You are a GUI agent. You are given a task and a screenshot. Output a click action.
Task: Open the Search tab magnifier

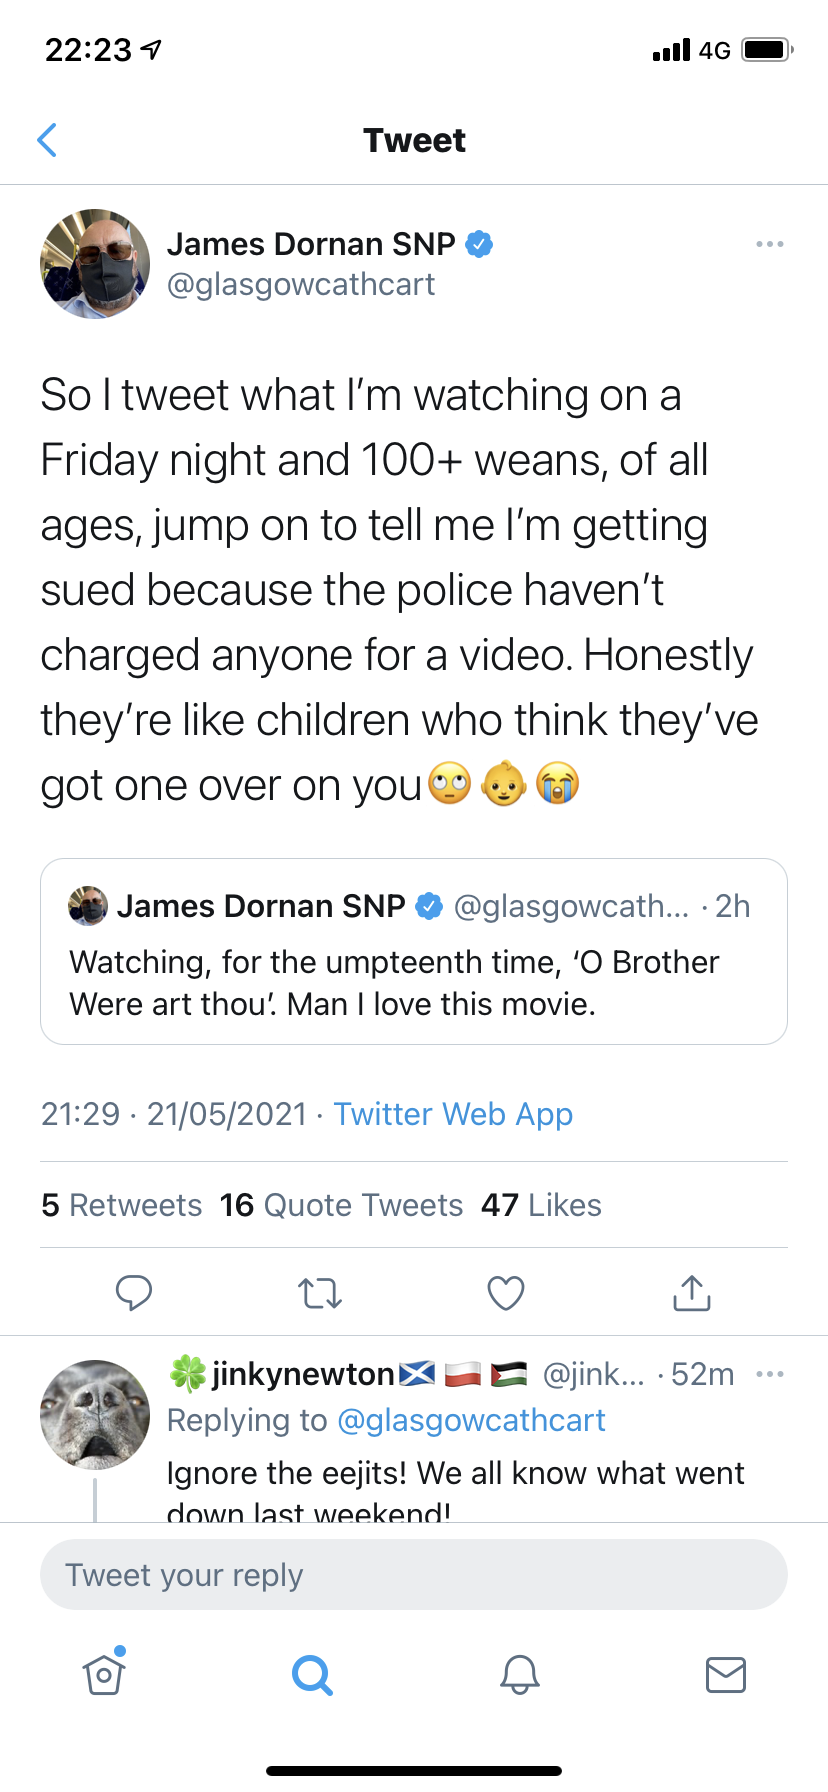[x=312, y=1674]
